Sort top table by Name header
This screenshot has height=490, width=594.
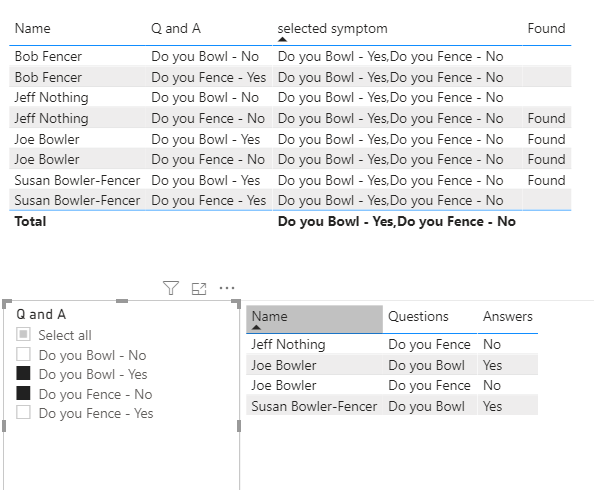point(33,28)
